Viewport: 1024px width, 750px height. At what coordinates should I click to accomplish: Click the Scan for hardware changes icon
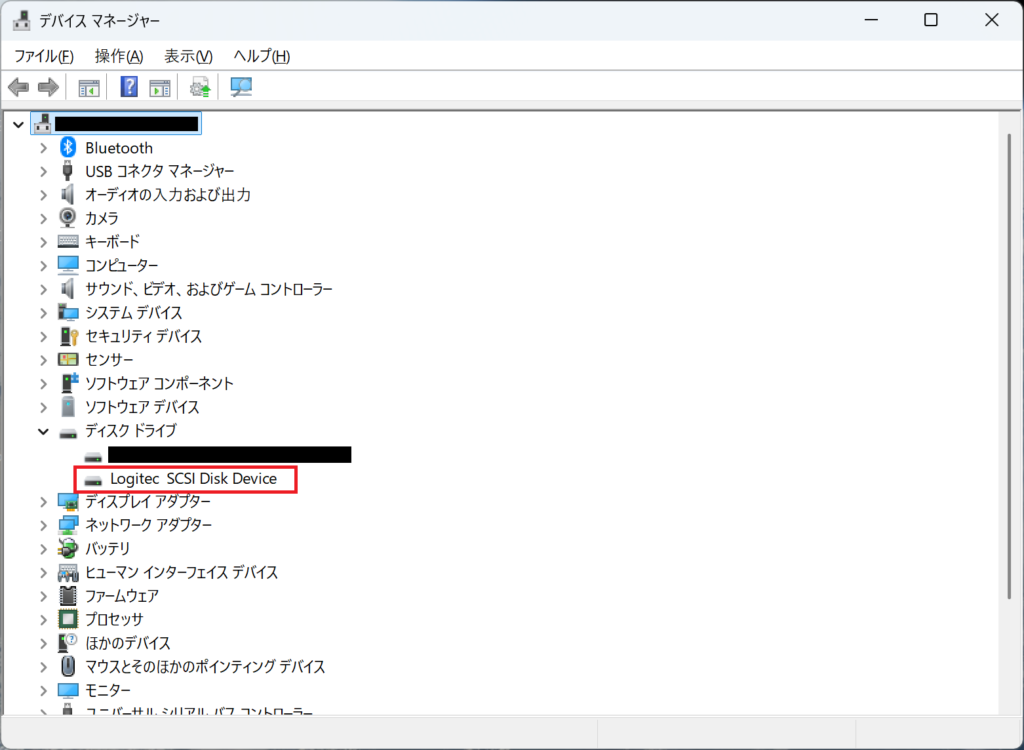point(241,88)
